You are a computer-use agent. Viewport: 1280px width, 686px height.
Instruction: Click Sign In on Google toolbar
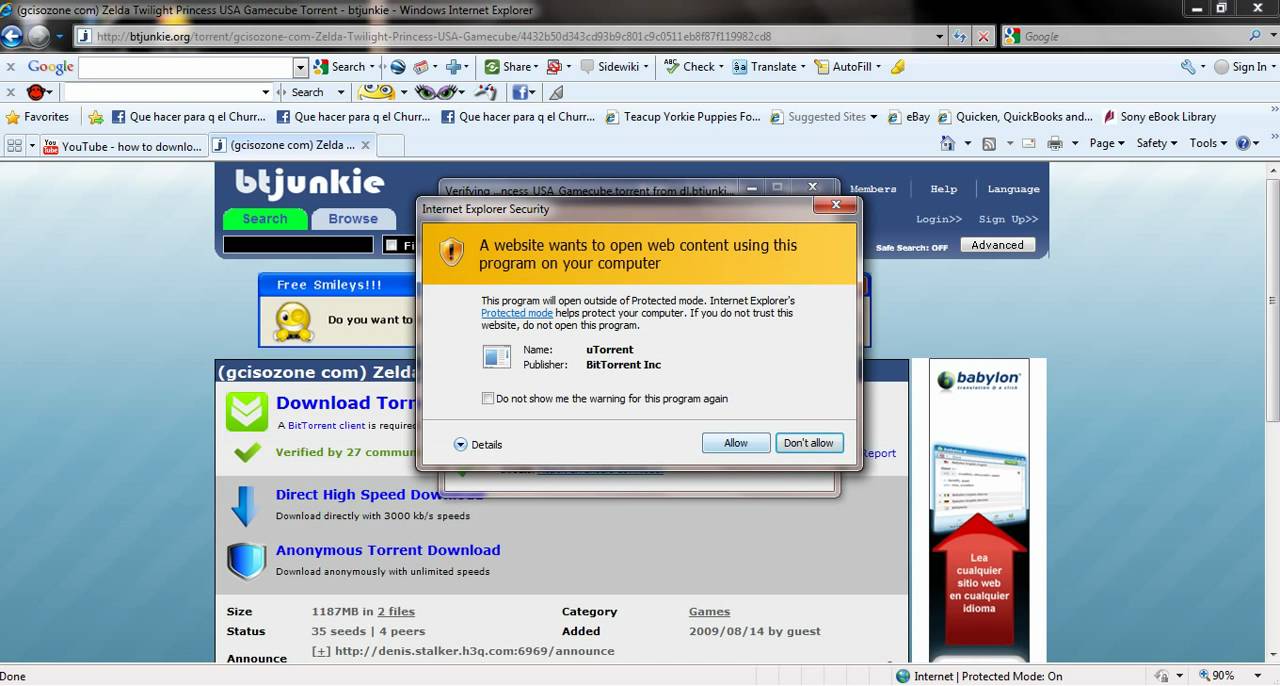coord(1241,67)
